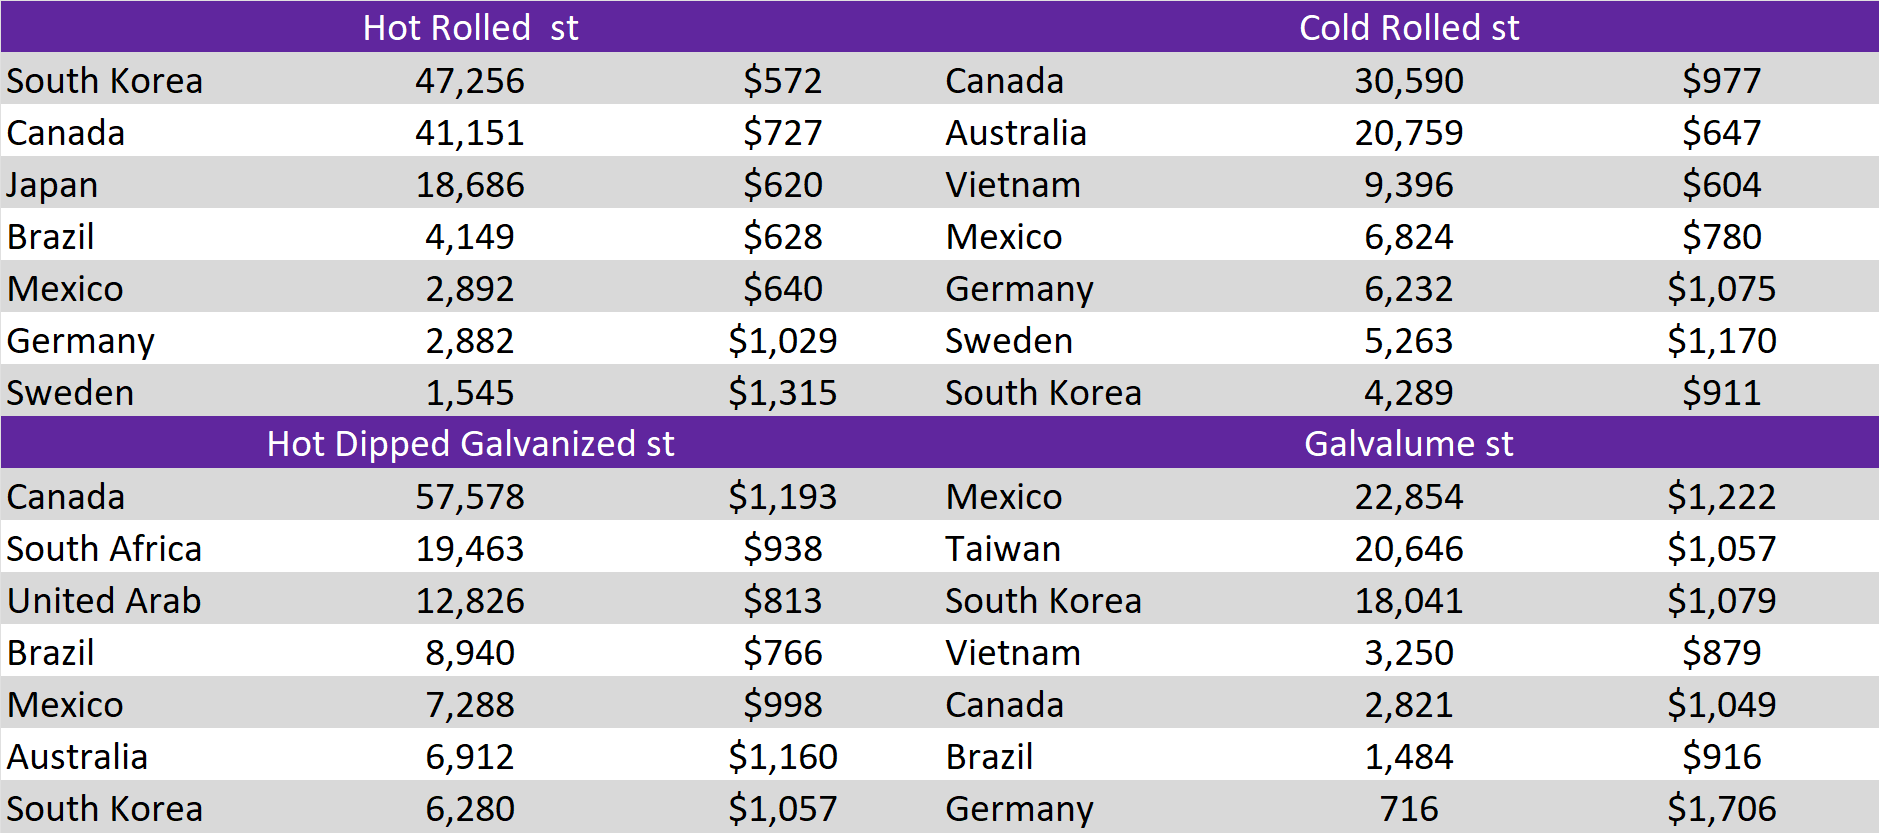This screenshot has width=1879, height=833.
Task: Select the $572 price cell
Action: 782,80
